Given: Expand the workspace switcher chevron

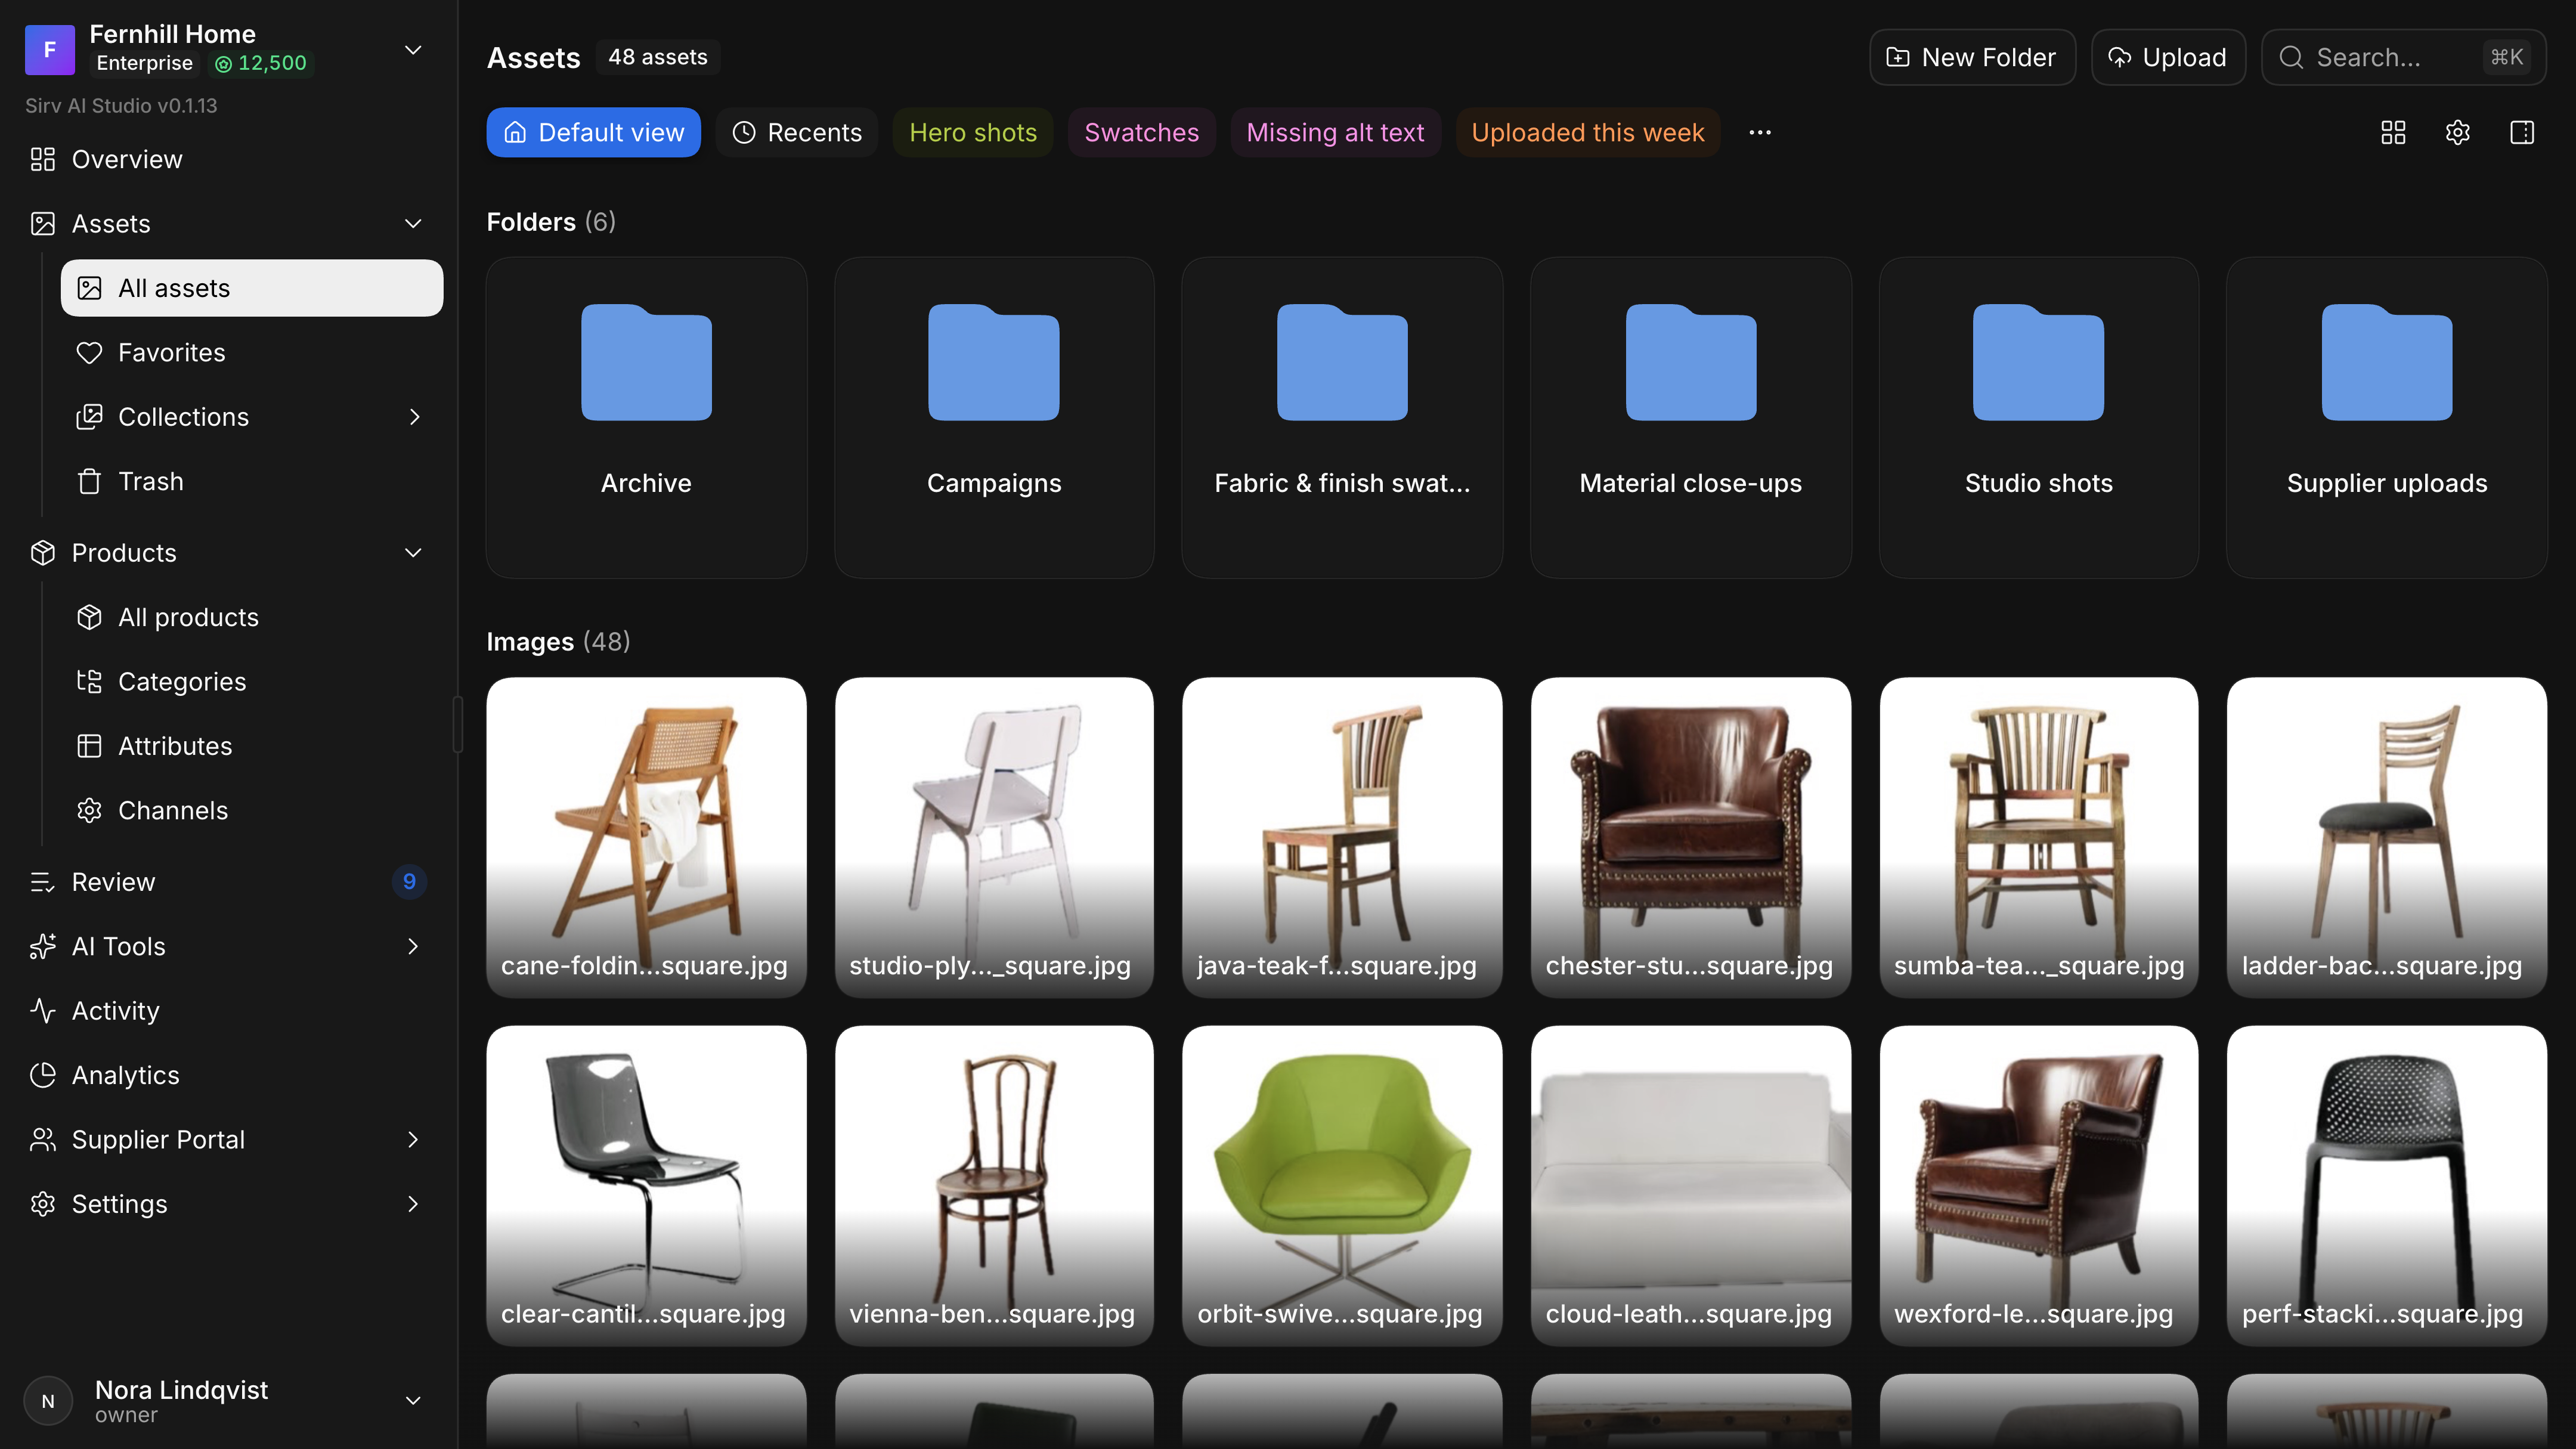Looking at the screenshot, I should click(413, 49).
